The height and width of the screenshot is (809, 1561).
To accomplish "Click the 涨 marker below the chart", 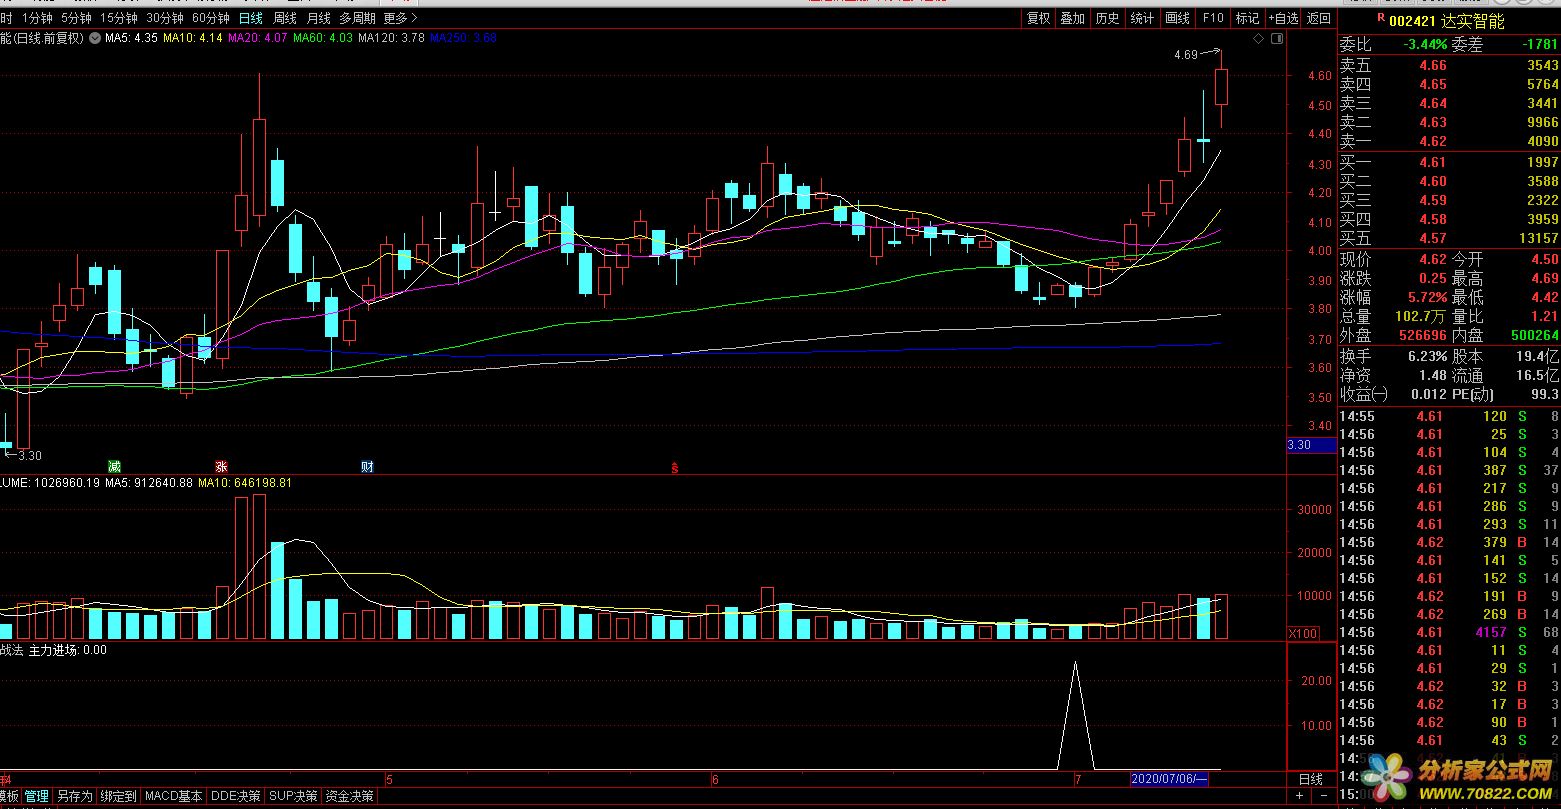I will 221,466.
